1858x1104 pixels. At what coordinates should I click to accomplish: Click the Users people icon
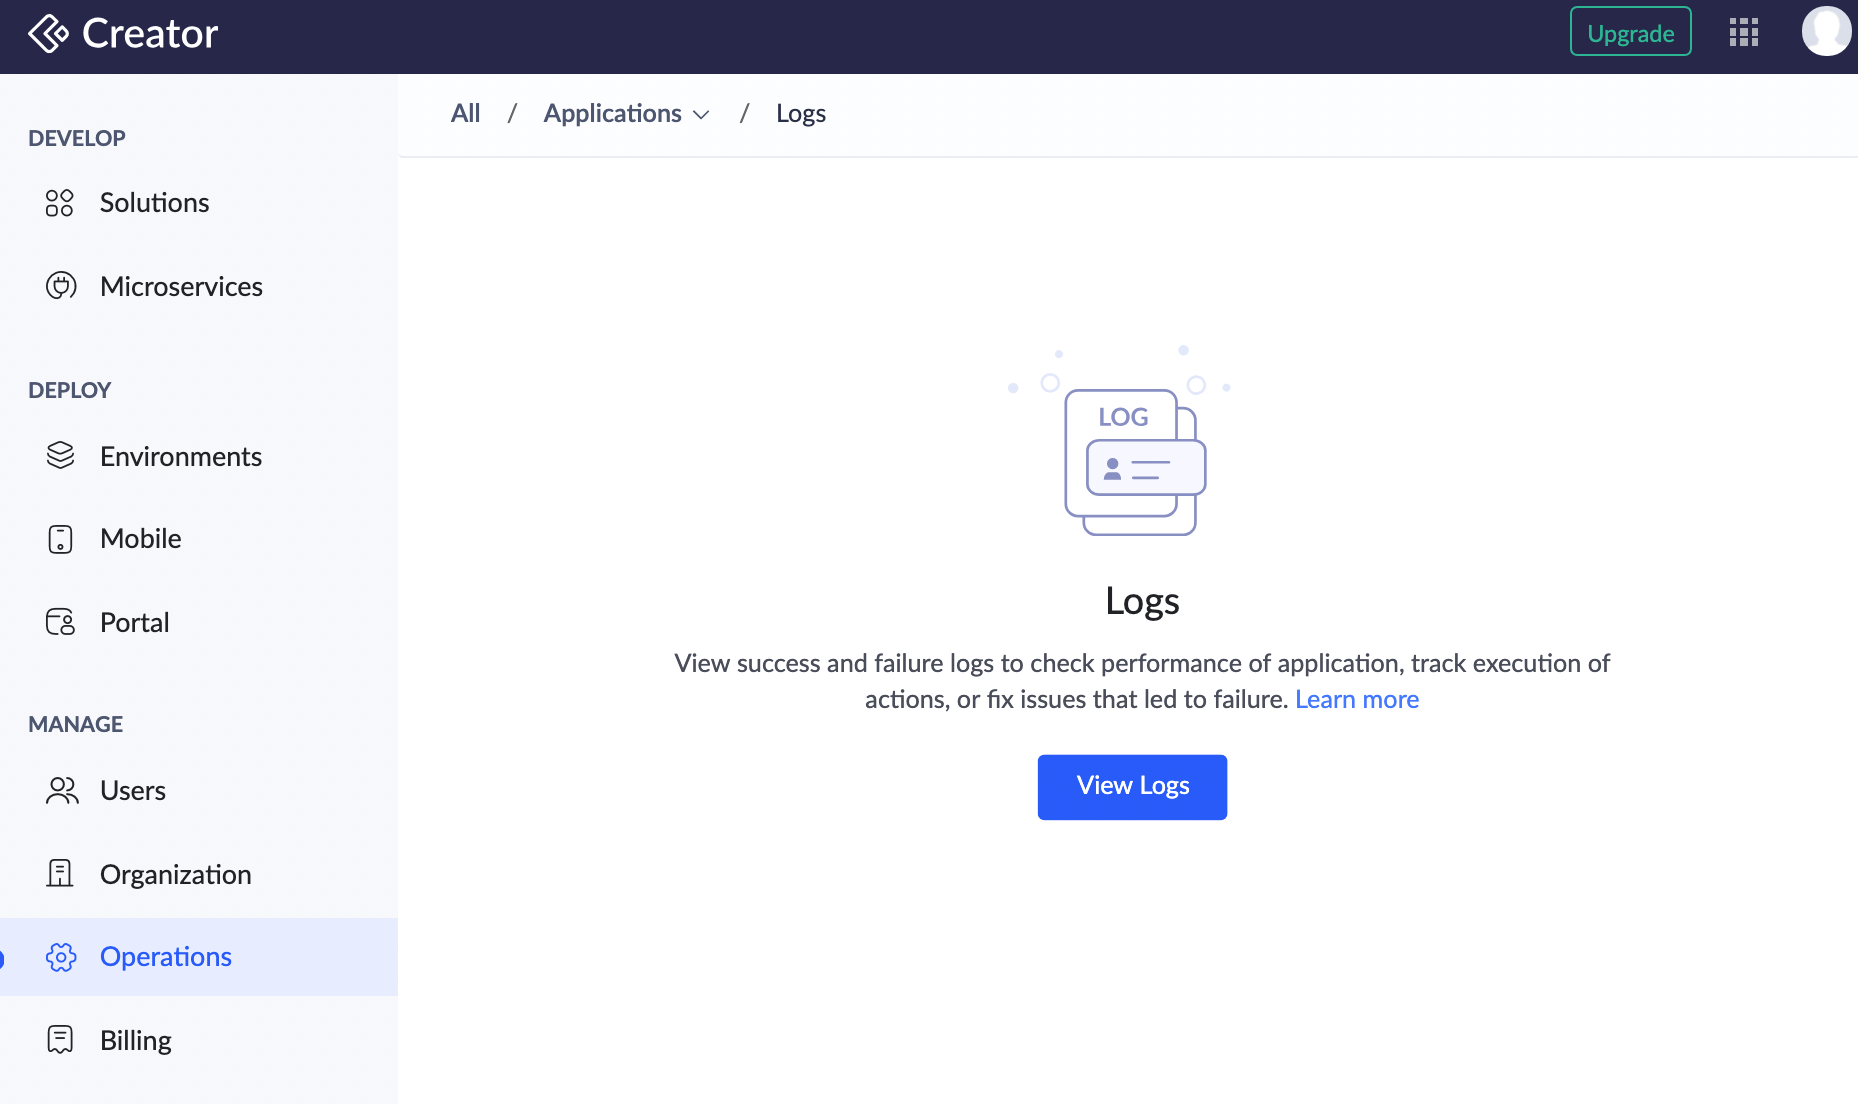(61, 791)
